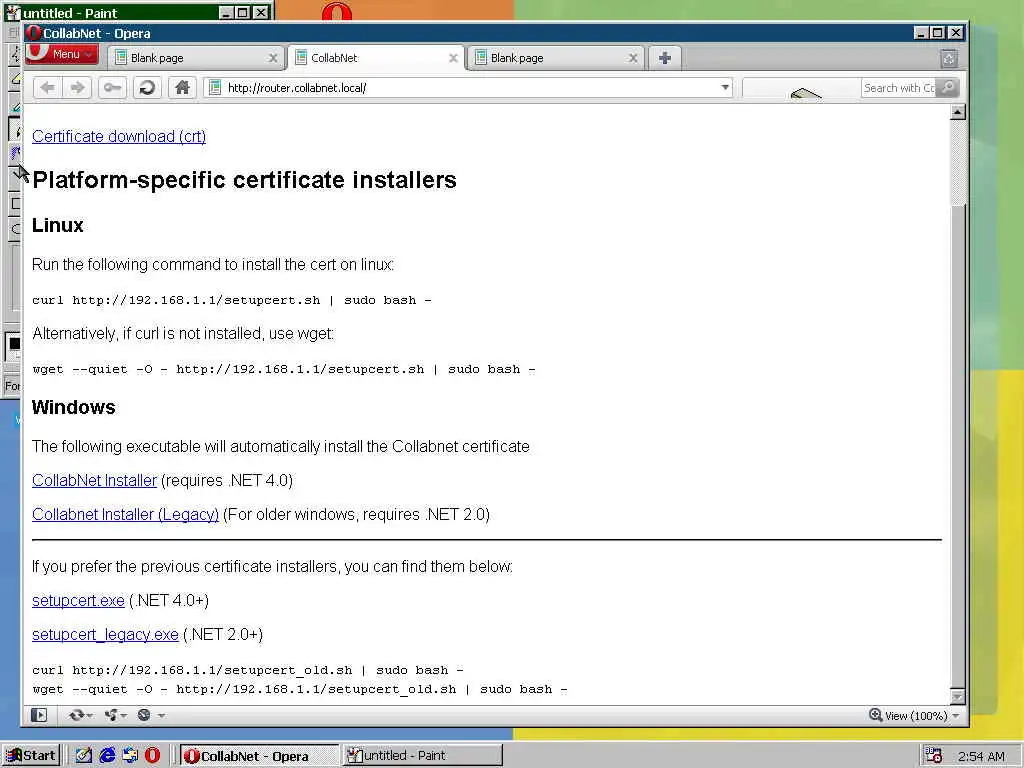Download setupcert_legacy.exe link
Viewport: 1024px width, 768px height.
pyautogui.click(x=105, y=635)
